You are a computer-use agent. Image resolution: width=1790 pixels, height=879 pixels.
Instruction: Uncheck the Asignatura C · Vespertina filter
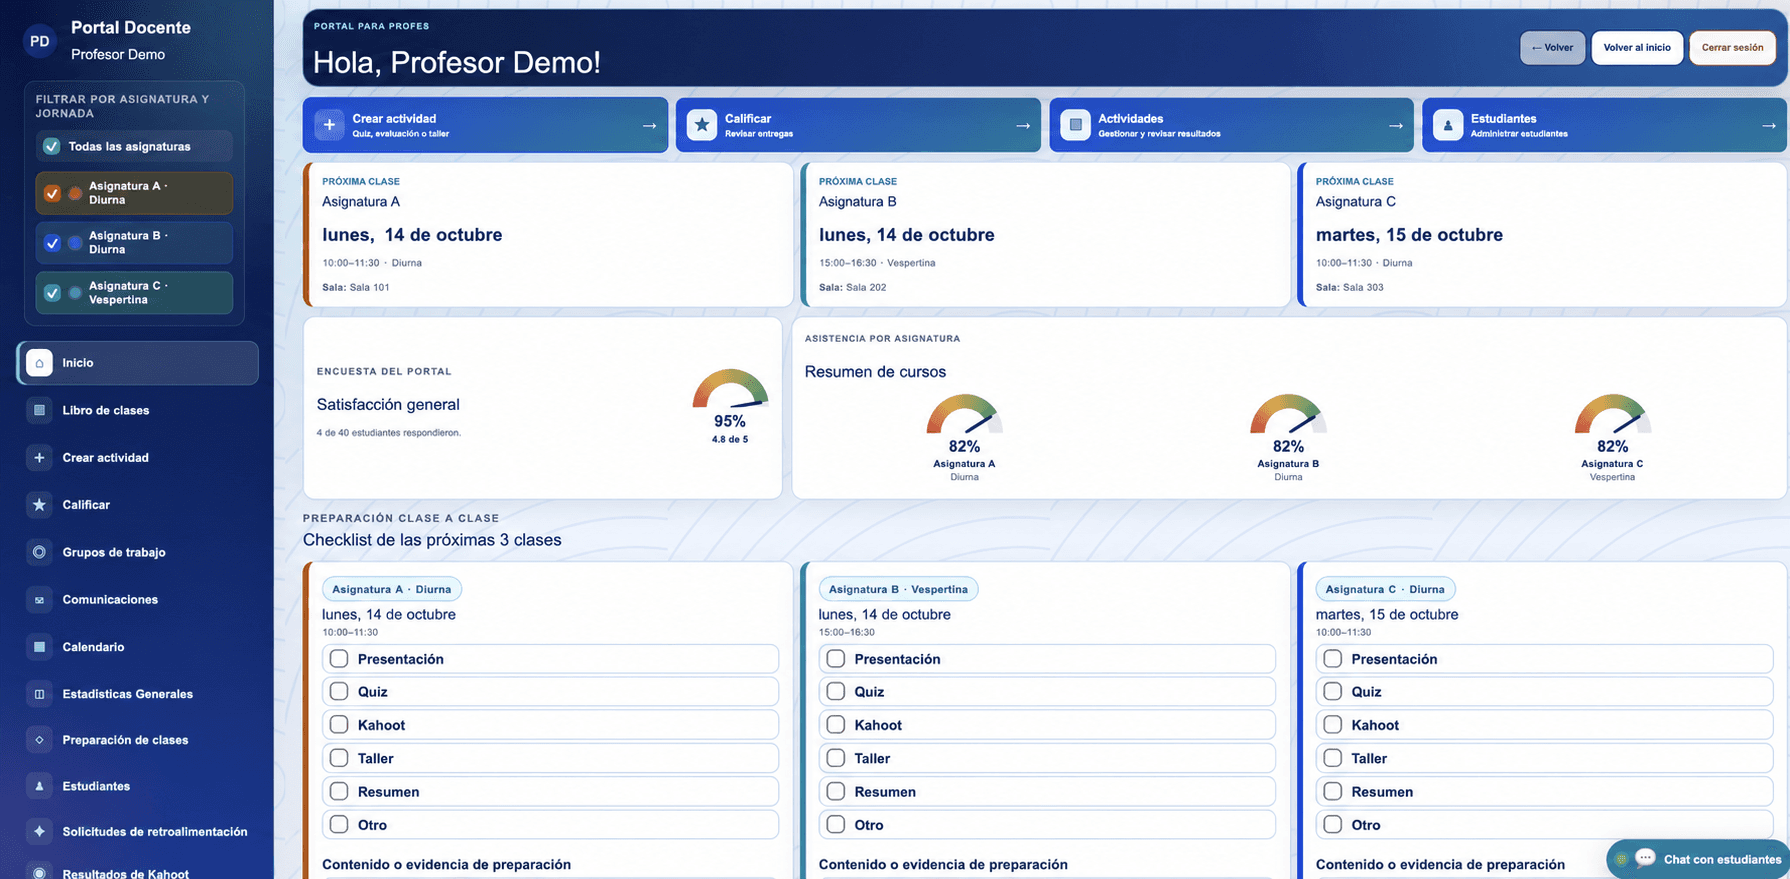click(52, 293)
